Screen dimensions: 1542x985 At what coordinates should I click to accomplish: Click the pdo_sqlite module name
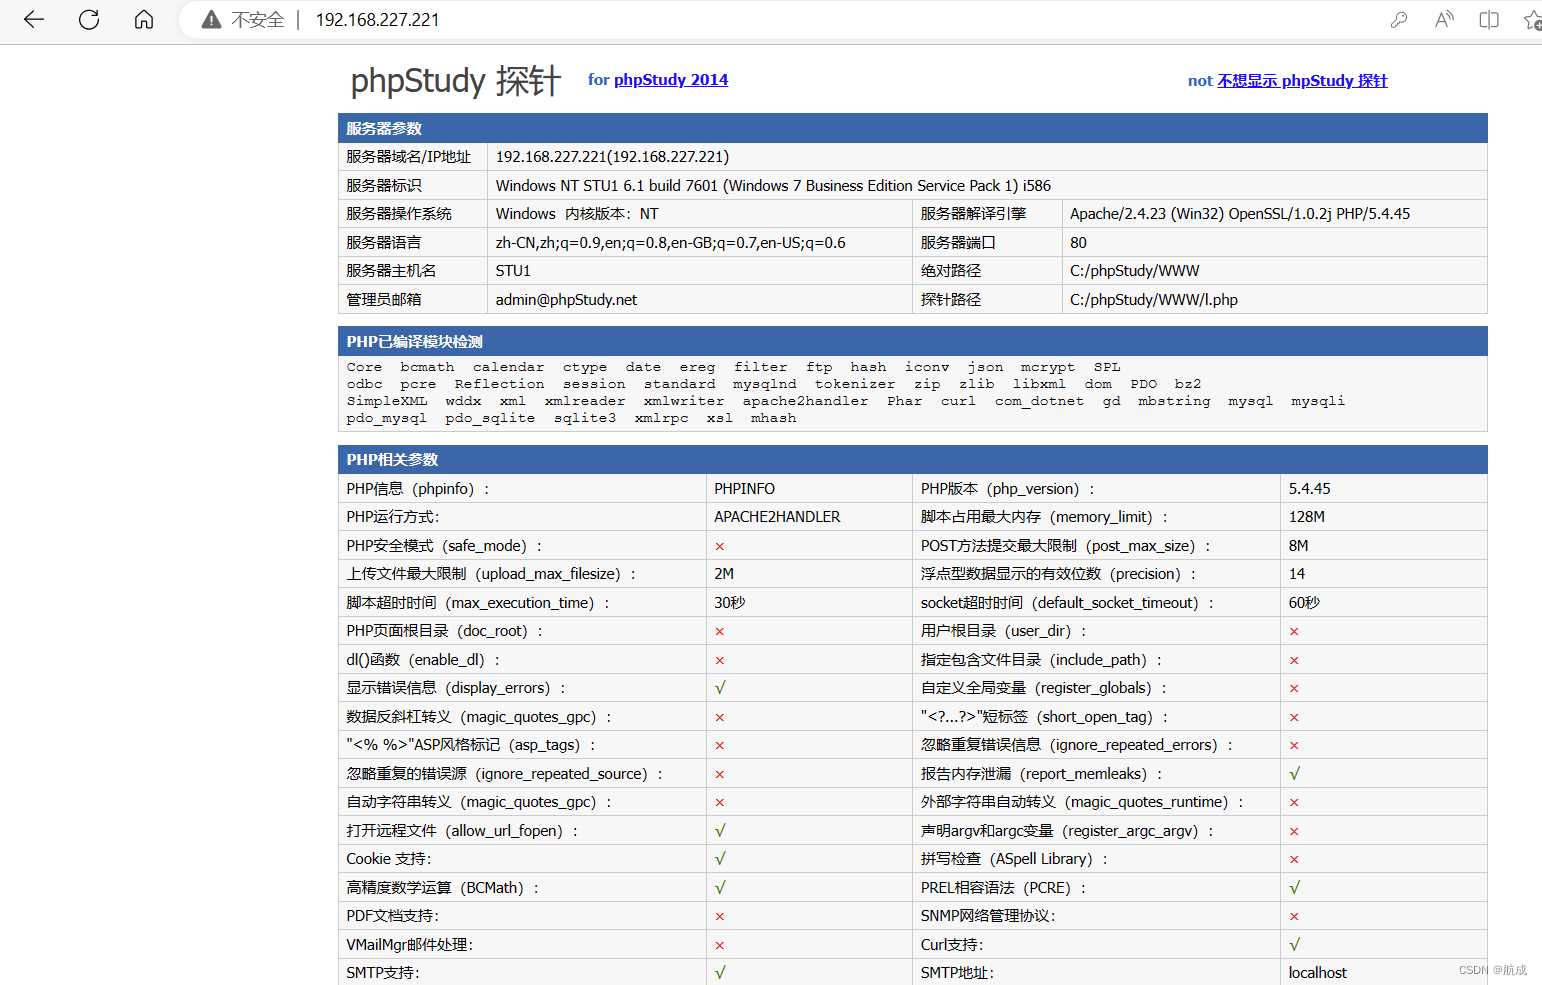click(490, 418)
